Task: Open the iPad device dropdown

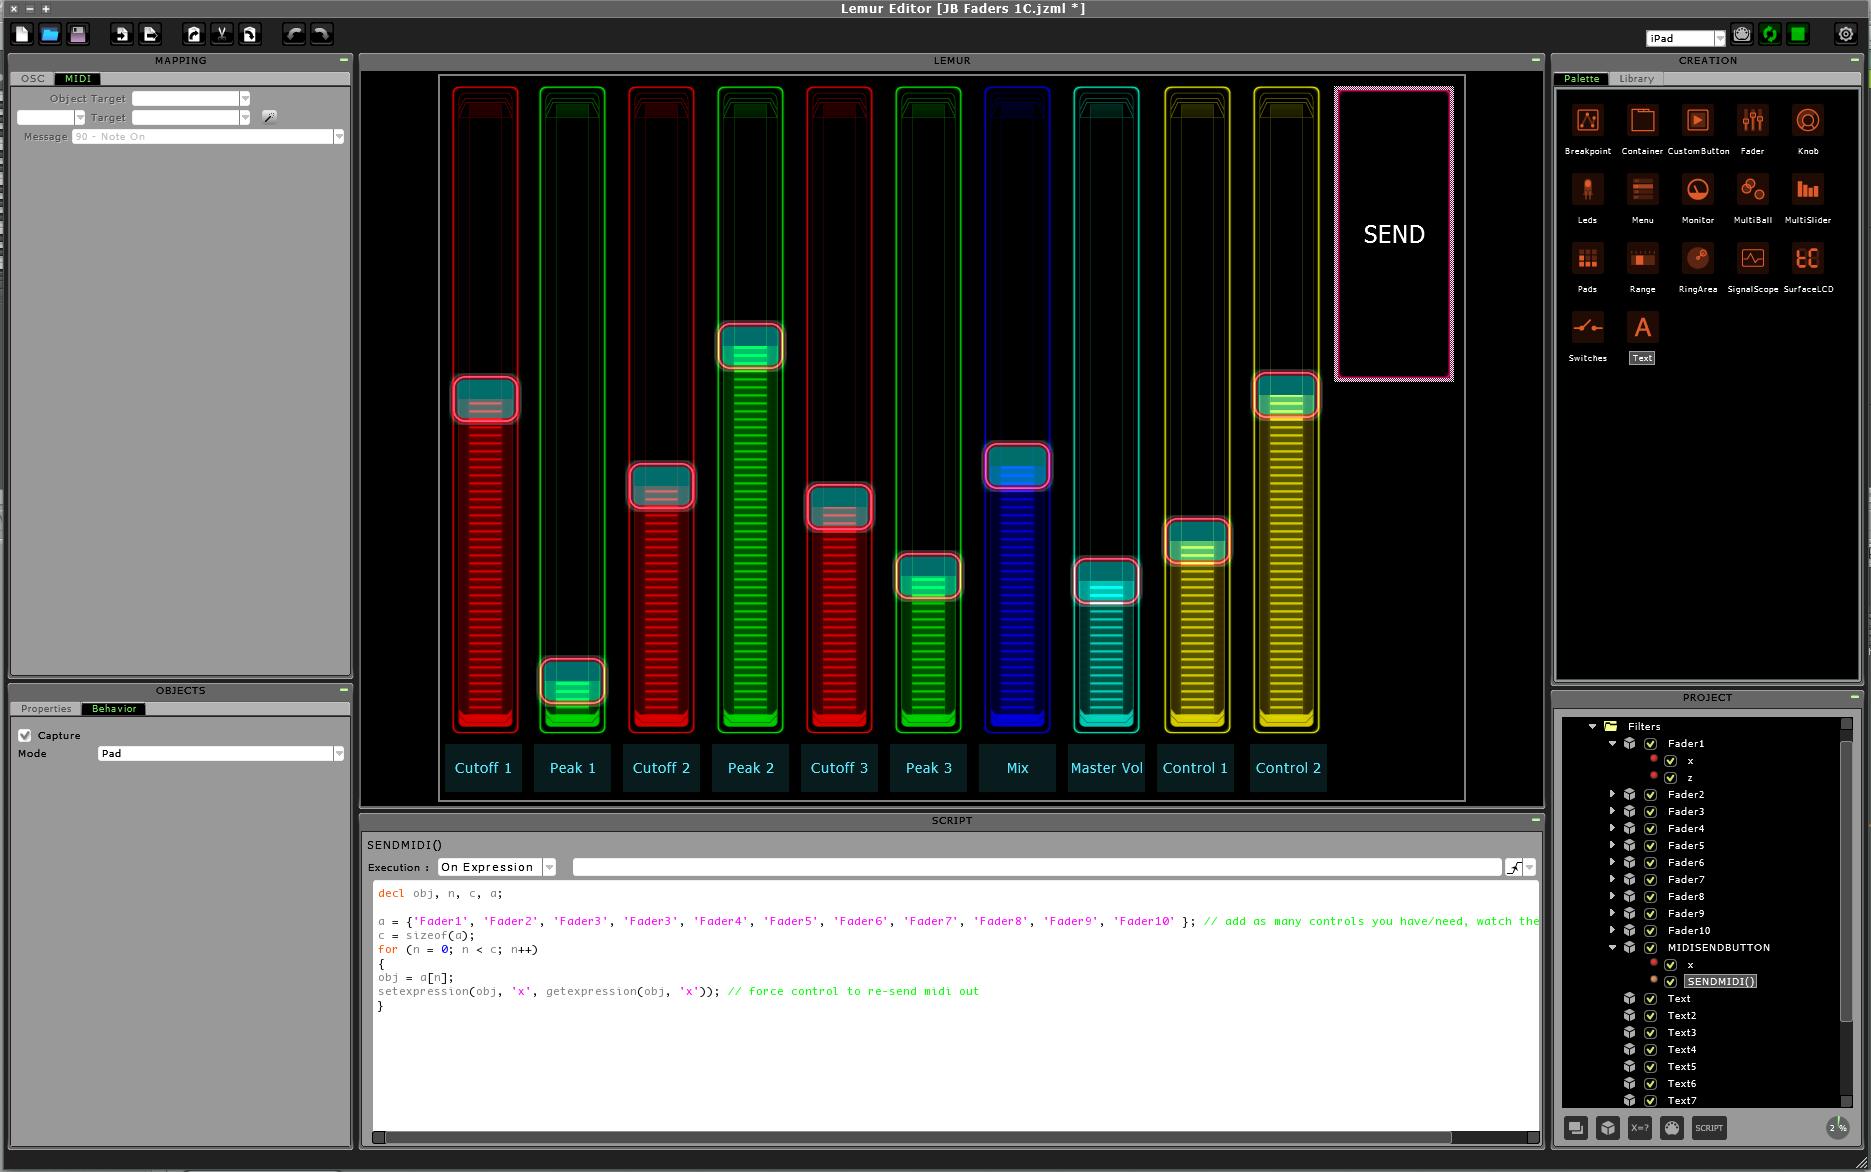Action: coord(1685,38)
